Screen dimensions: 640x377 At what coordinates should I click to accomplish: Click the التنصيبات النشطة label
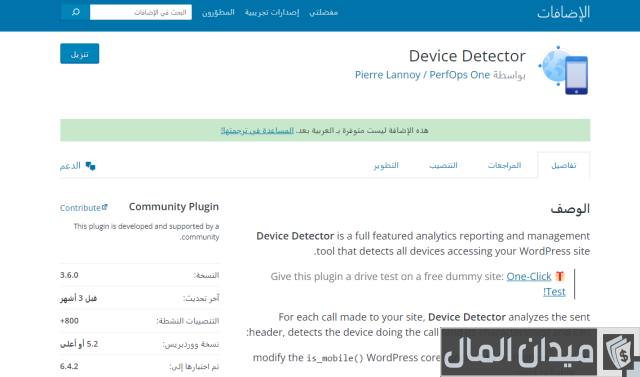[188, 321]
